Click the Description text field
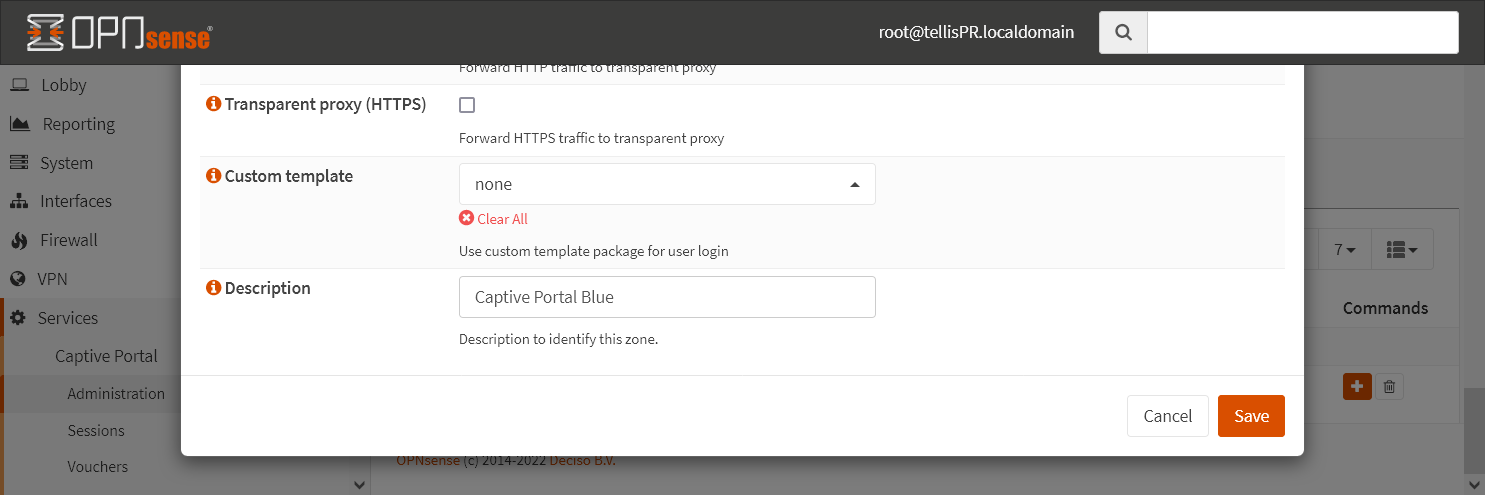This screenshot has width=1485, height=495. coord(667,297)
